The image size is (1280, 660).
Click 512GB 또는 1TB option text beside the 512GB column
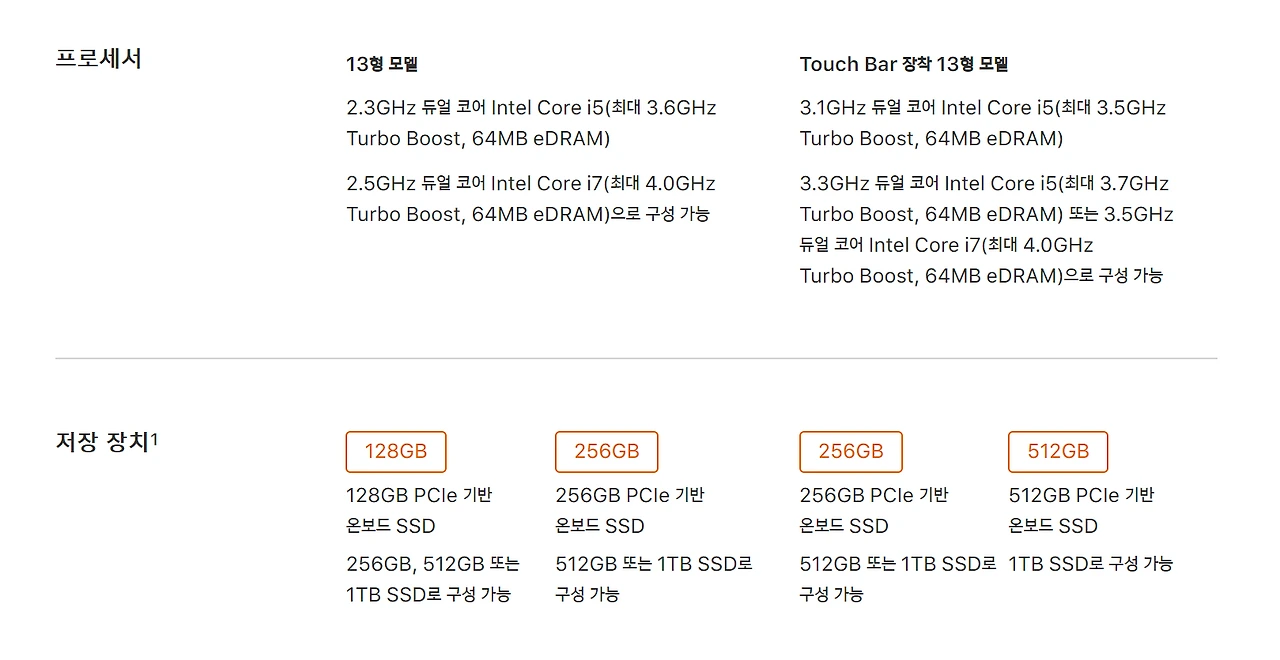click(x=898, y=579)
